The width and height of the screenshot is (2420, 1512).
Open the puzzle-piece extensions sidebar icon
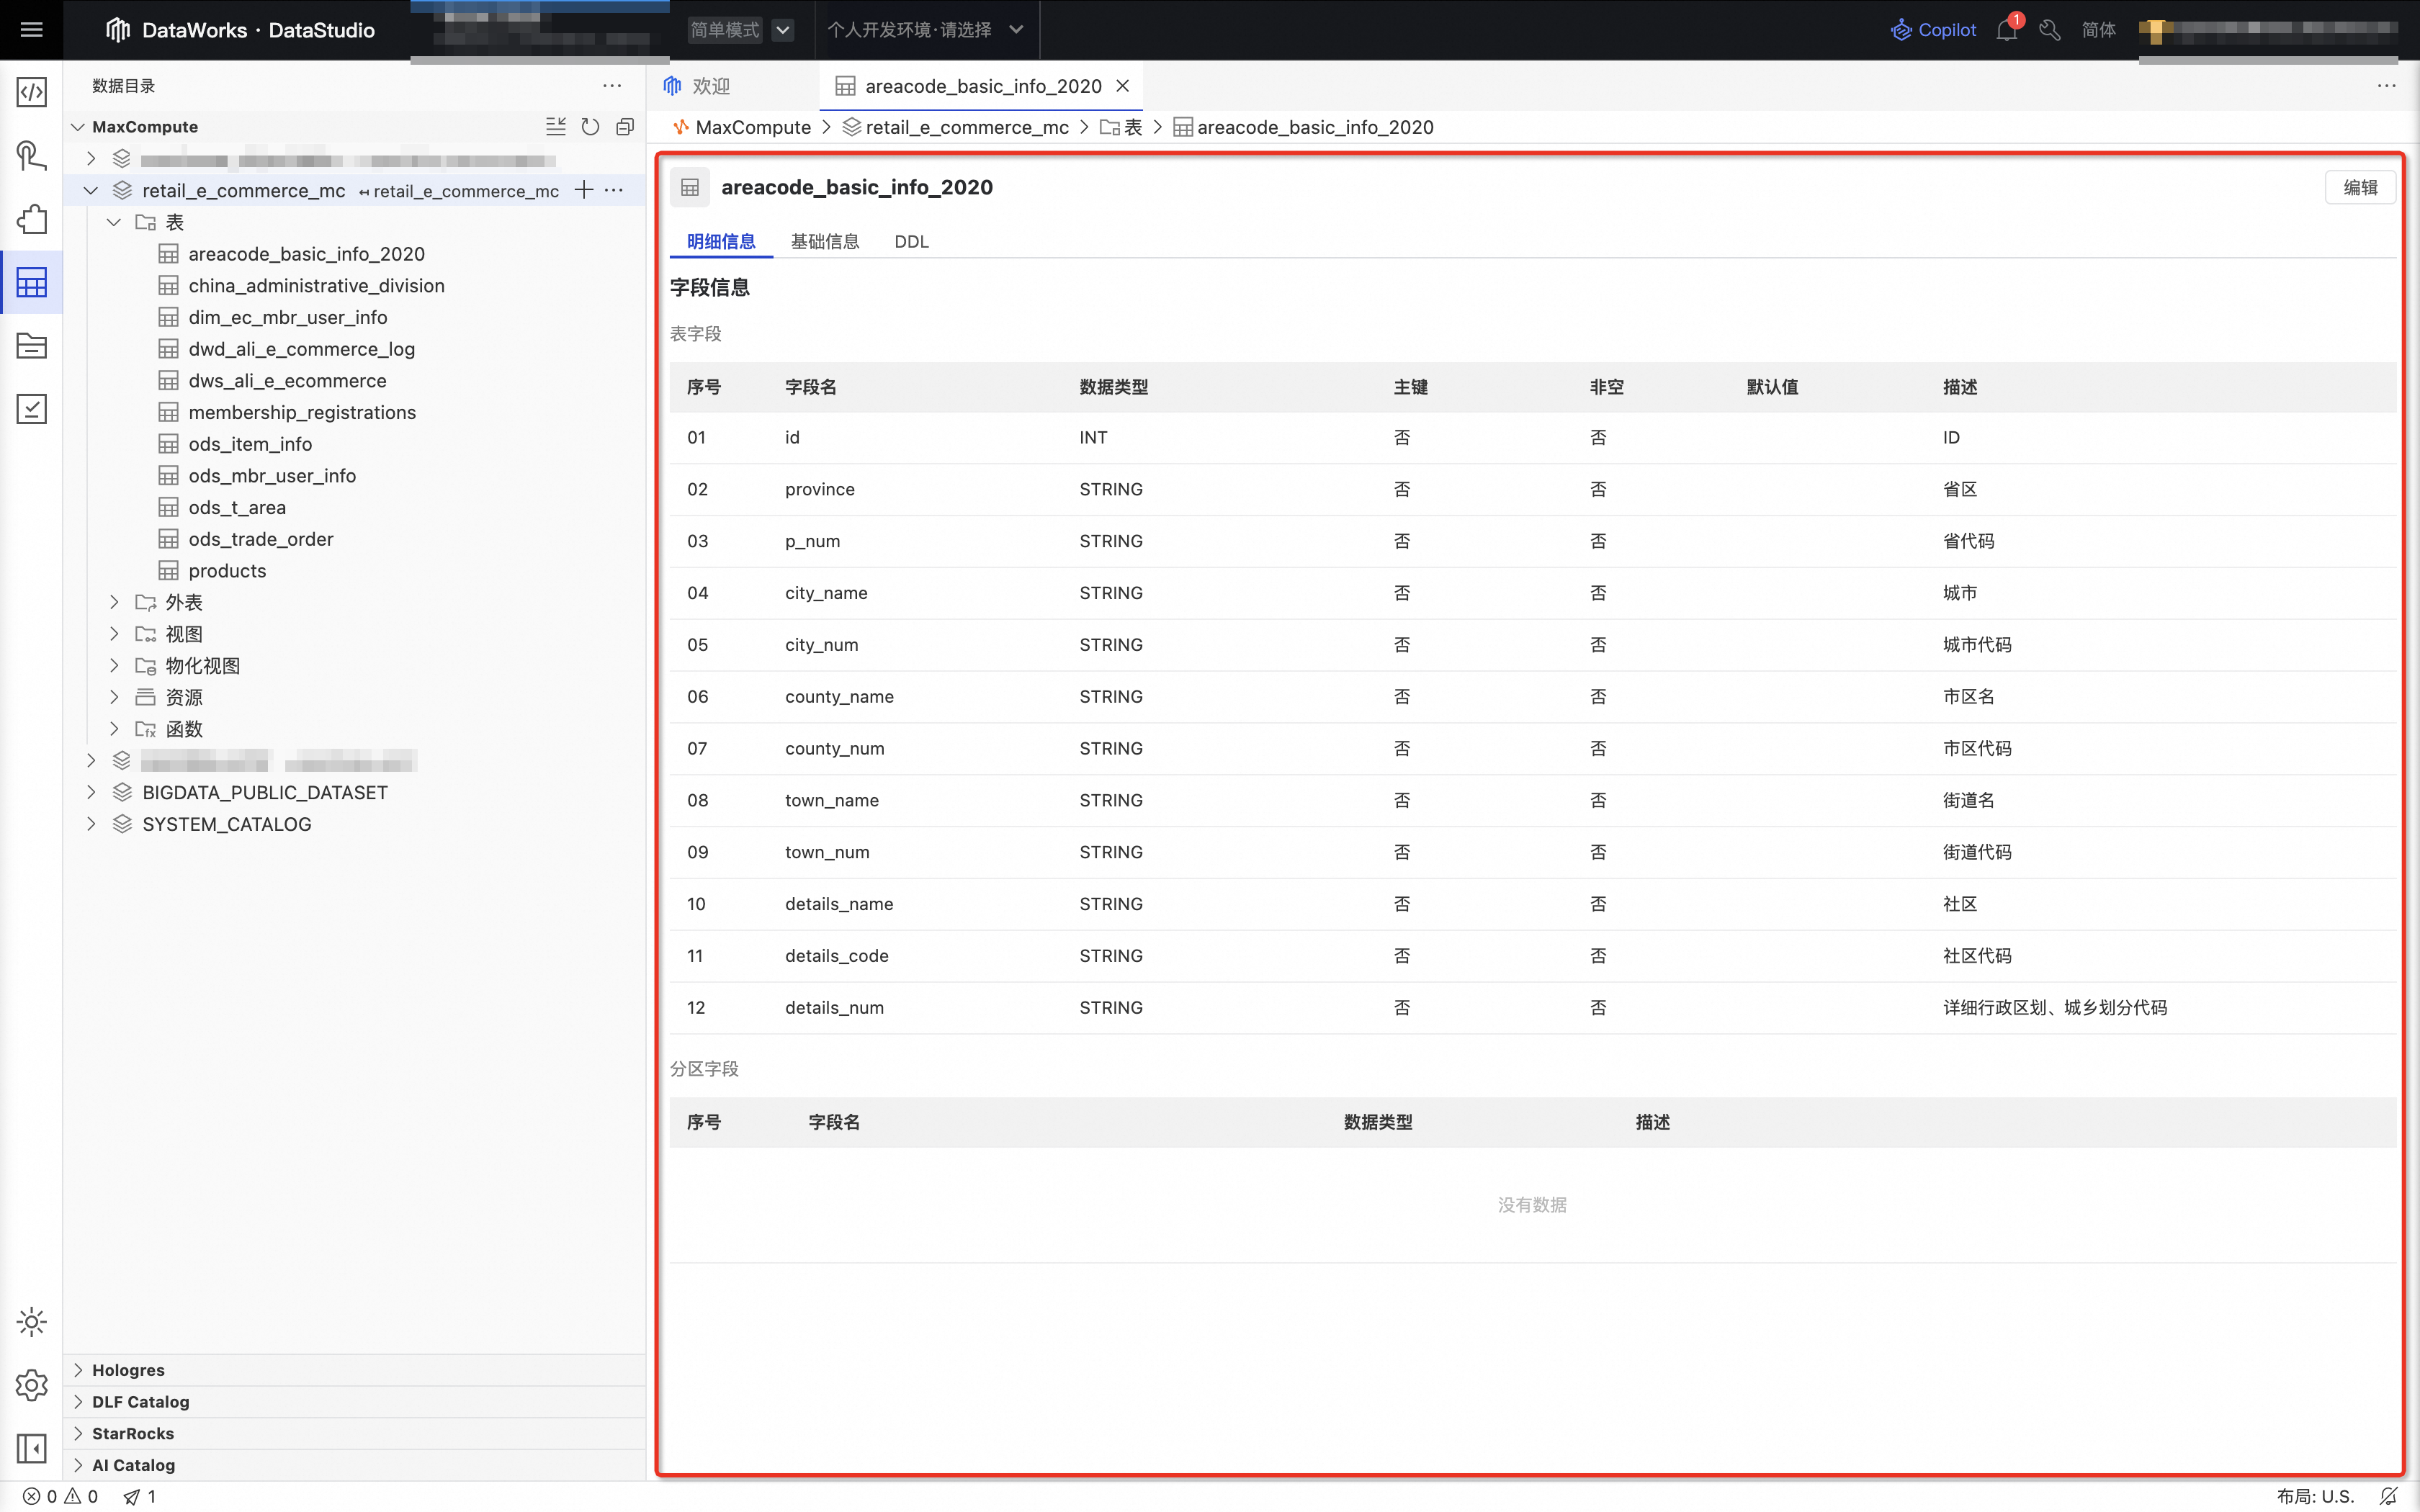(31, 219)
